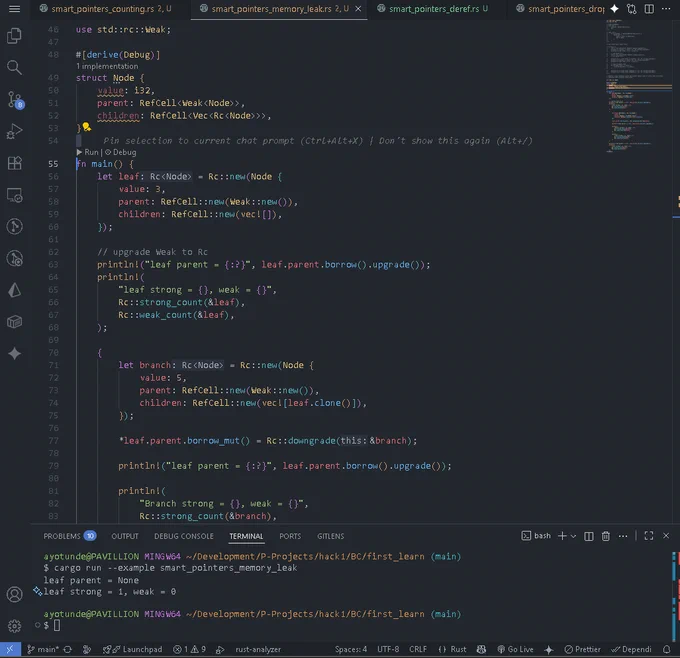Open the Remote Explorer view
This screenshot has width=680, height=658.
(x=14, y=195)
